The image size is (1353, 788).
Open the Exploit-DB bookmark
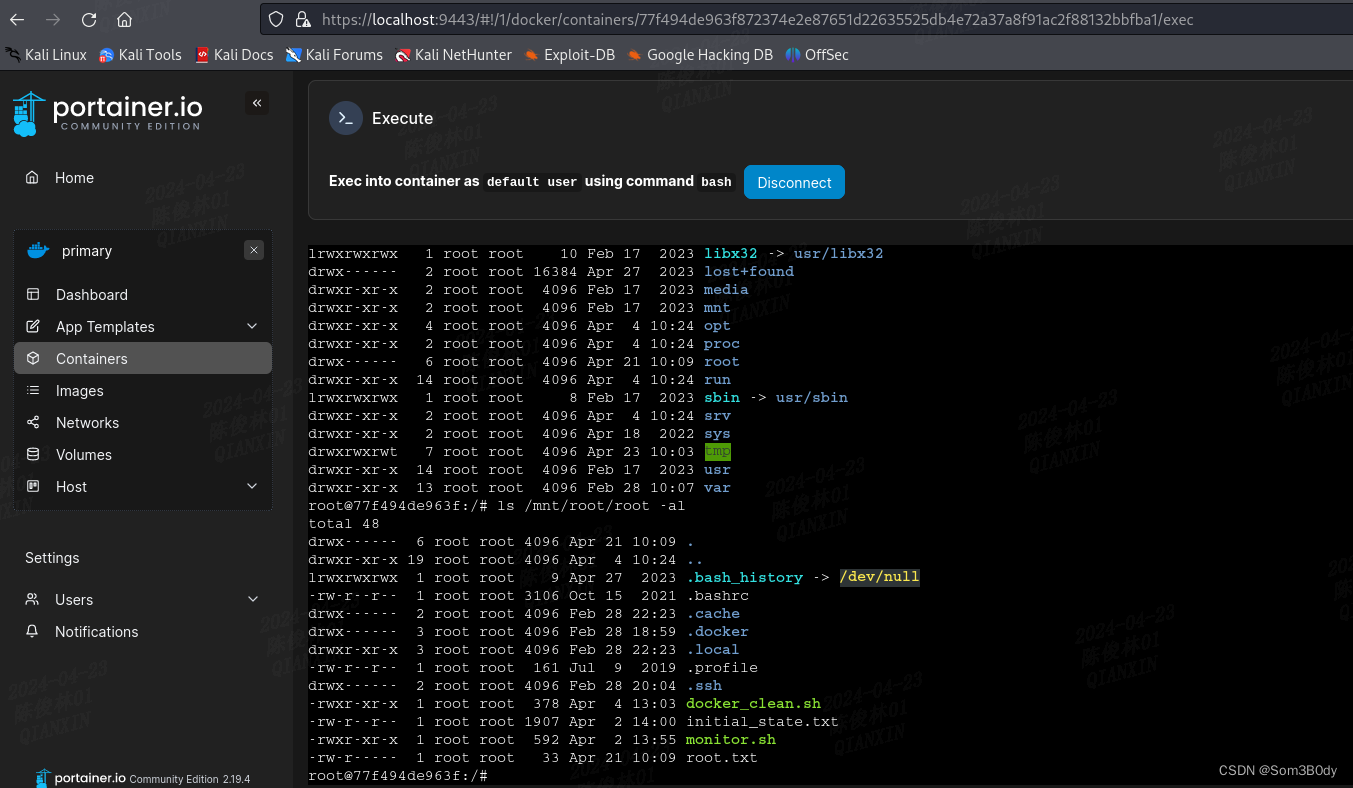569,55
